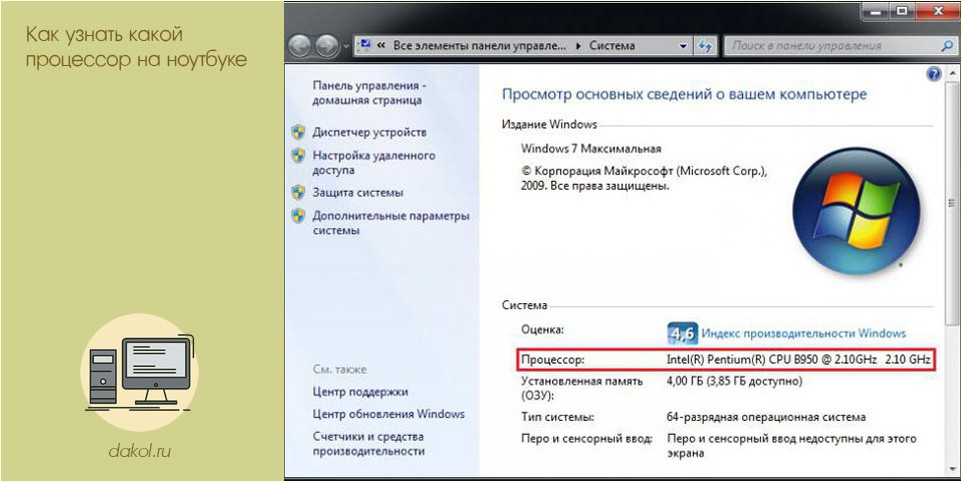Click the 'Тип системы:' label
This screenshot has height=482, width=962.
click(x=557, y=417)
